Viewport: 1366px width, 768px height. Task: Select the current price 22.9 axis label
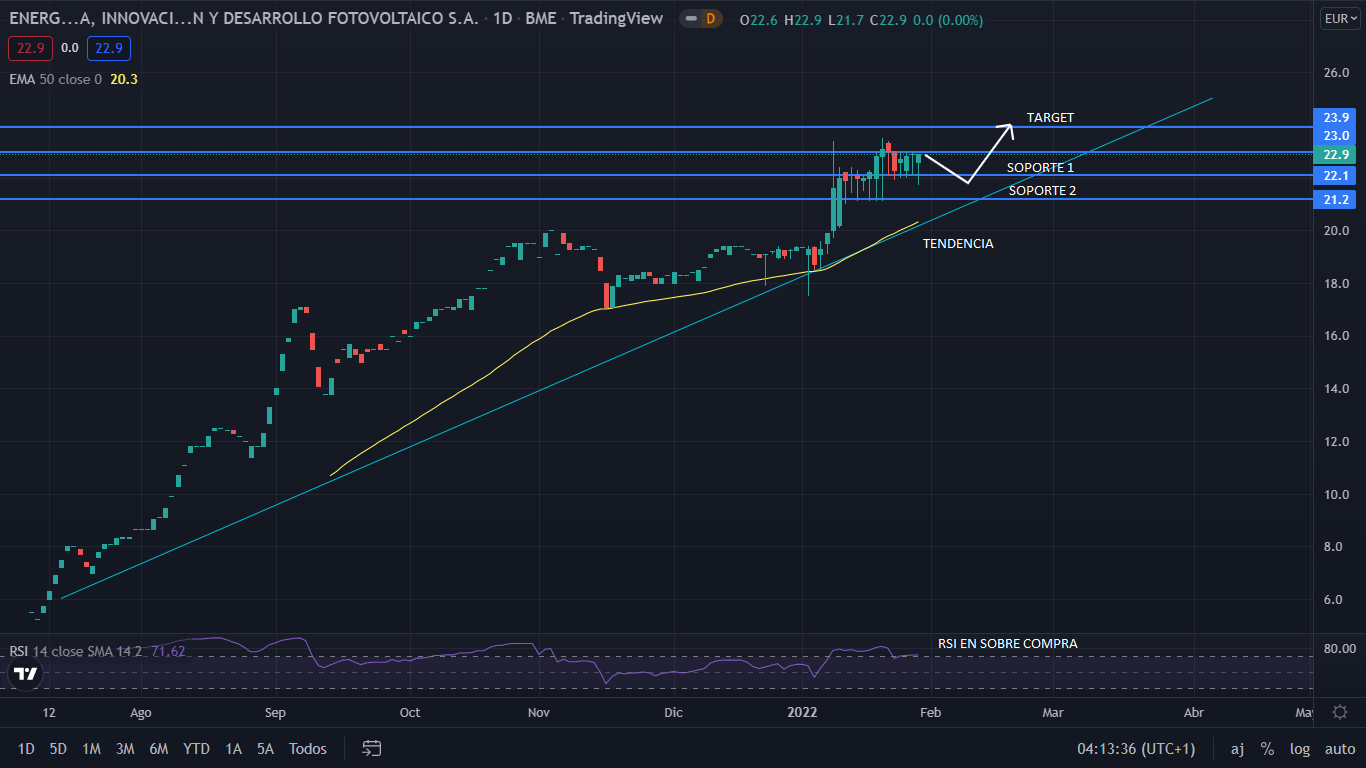[1336, 154]
